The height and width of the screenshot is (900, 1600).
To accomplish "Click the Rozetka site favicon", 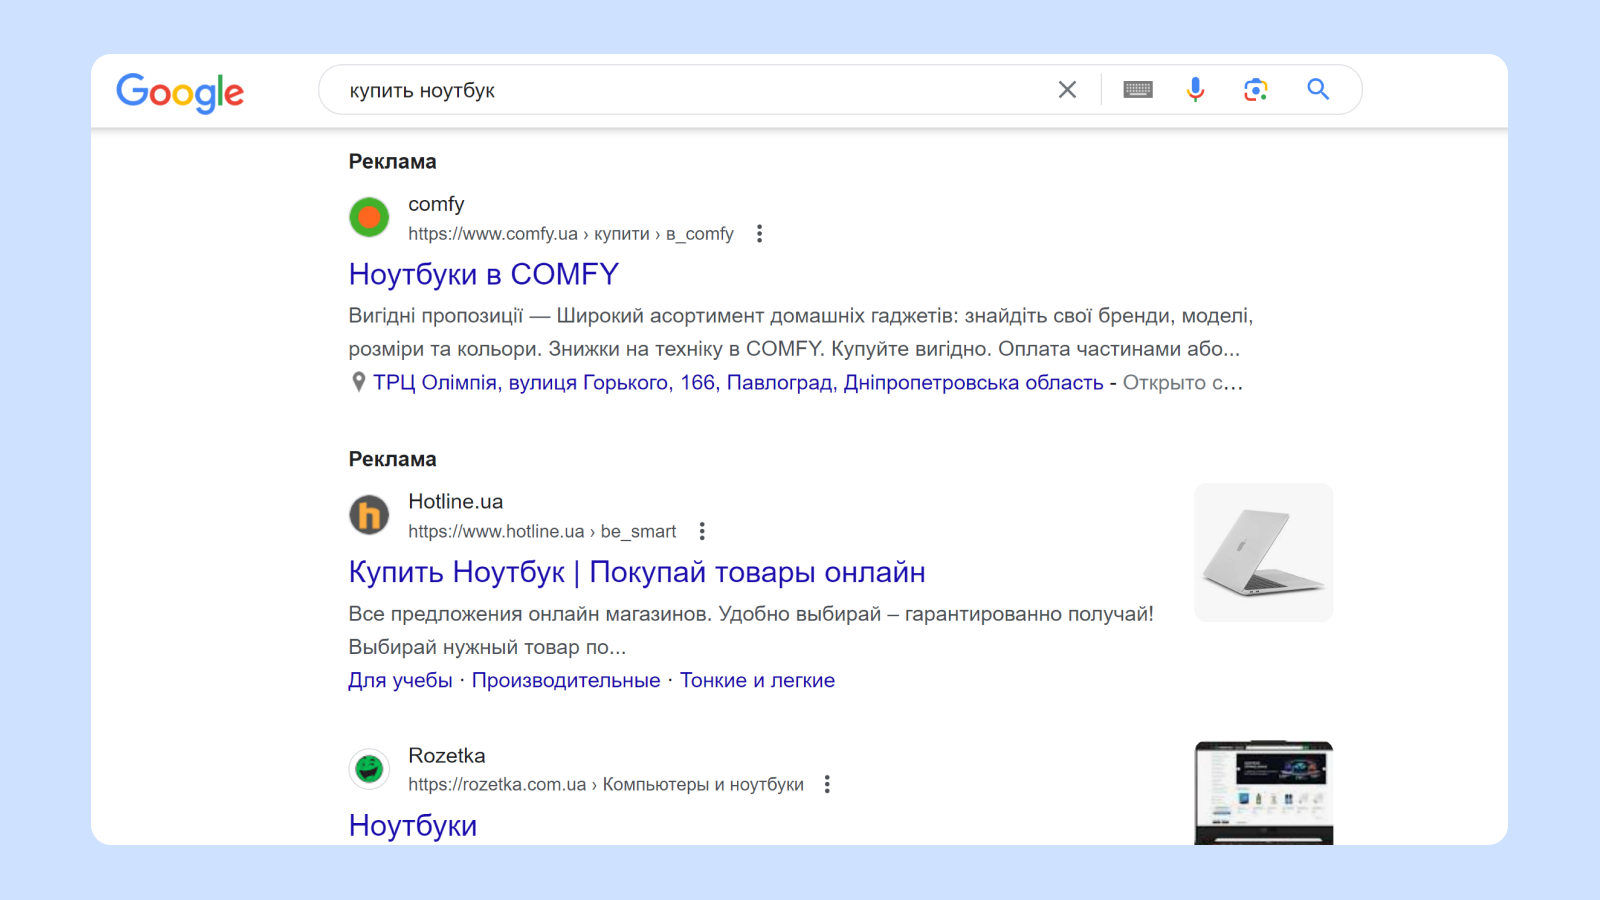I will pos(369,769).
